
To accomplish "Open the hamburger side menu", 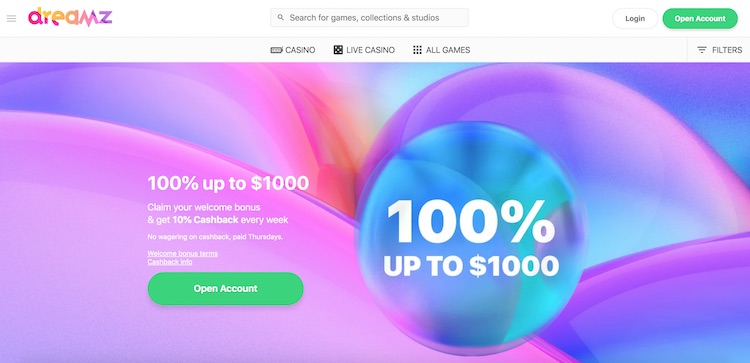I will 11,19.
